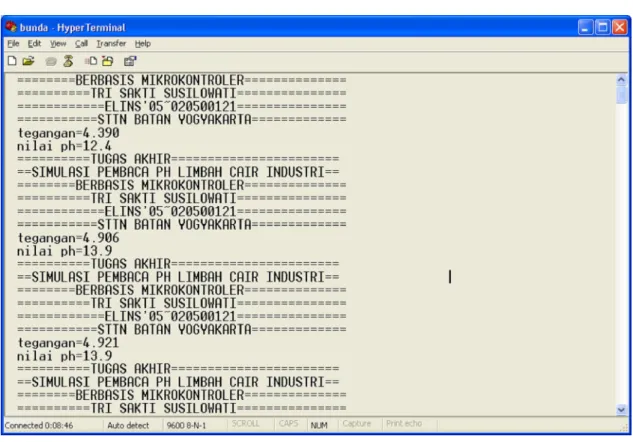The width and height of the screenshot is (633, 442).
Task: Click the New connection toolbar icon
Action: tap(12, 61)
